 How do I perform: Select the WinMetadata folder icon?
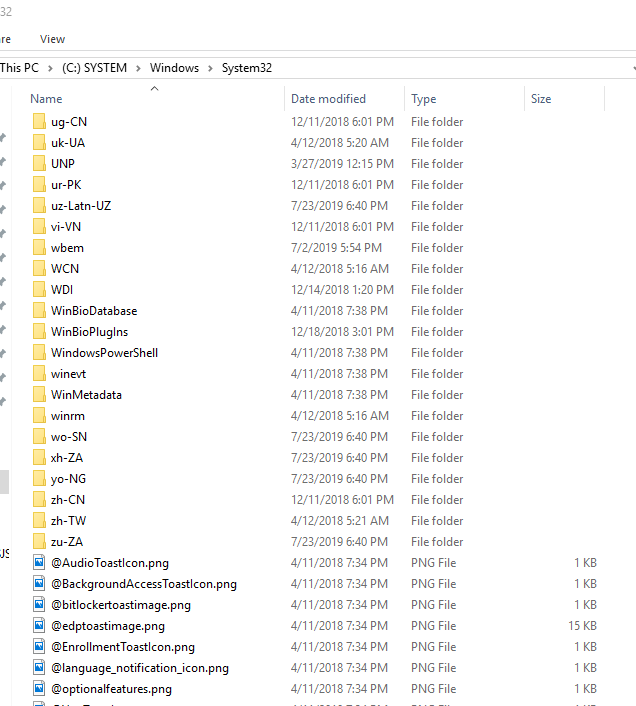(39, 395)
